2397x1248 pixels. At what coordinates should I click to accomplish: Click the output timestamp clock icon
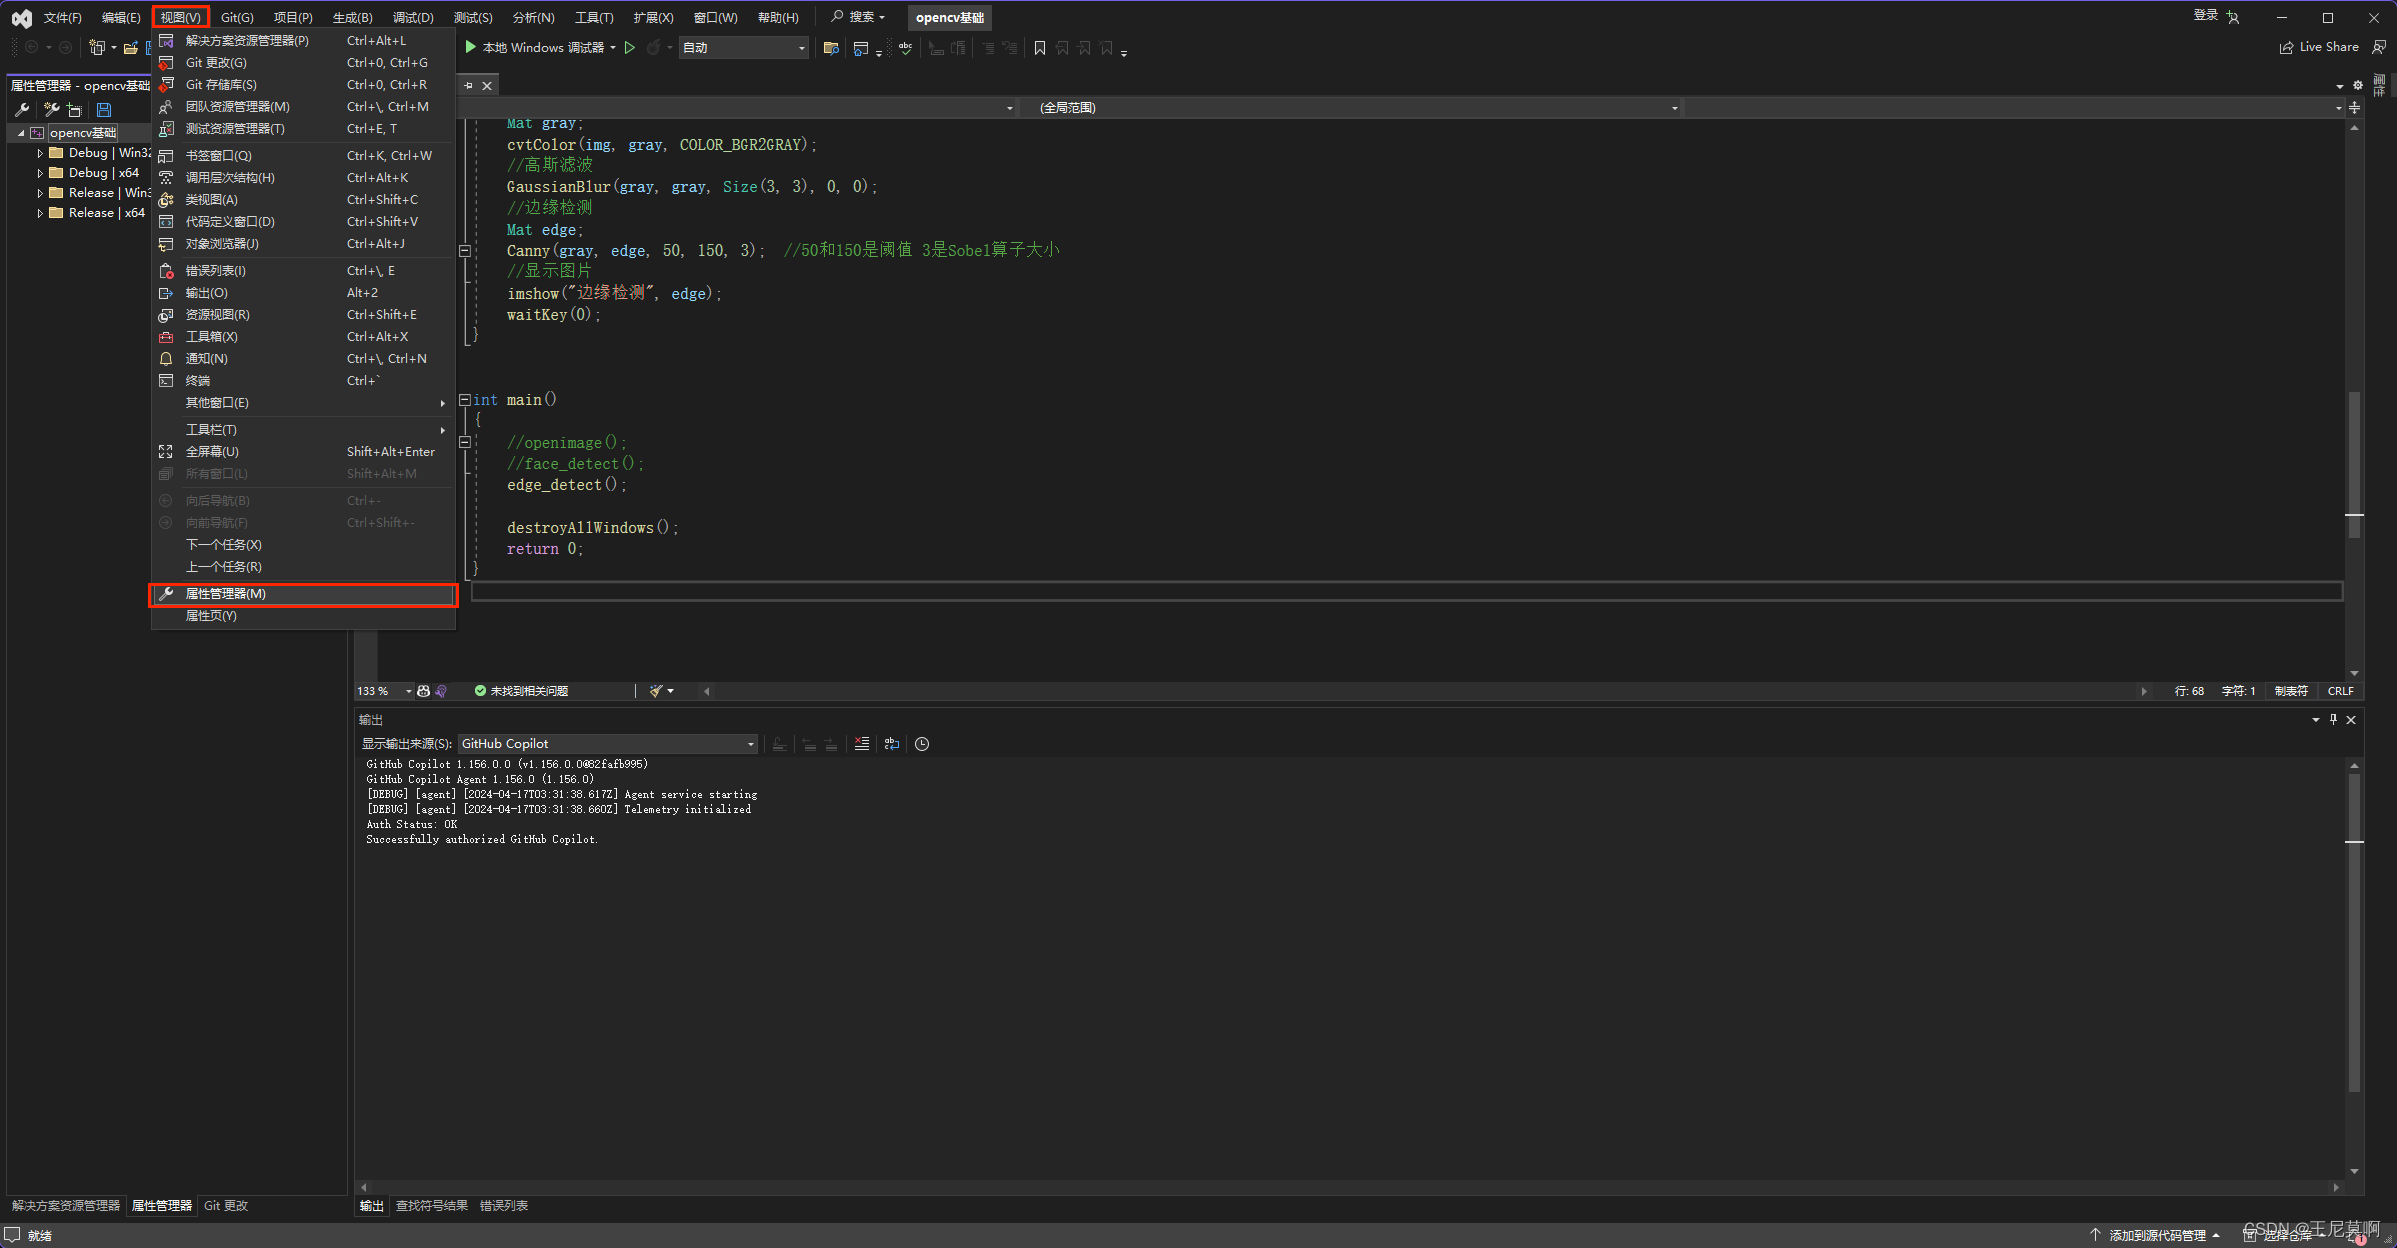click(x=922, y=744)
